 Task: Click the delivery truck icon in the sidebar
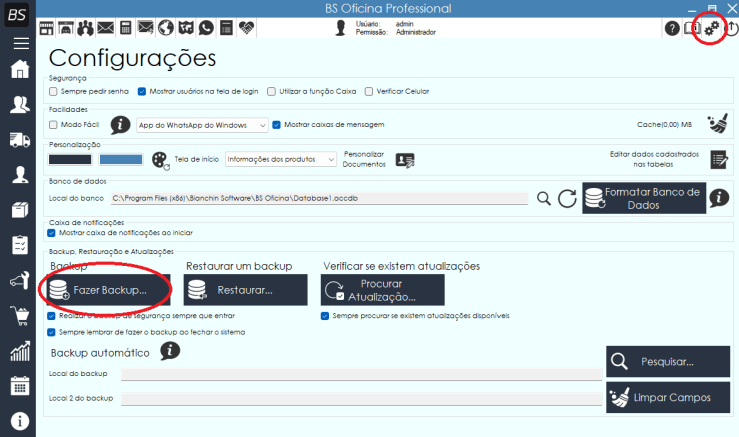tap(18, 140)
